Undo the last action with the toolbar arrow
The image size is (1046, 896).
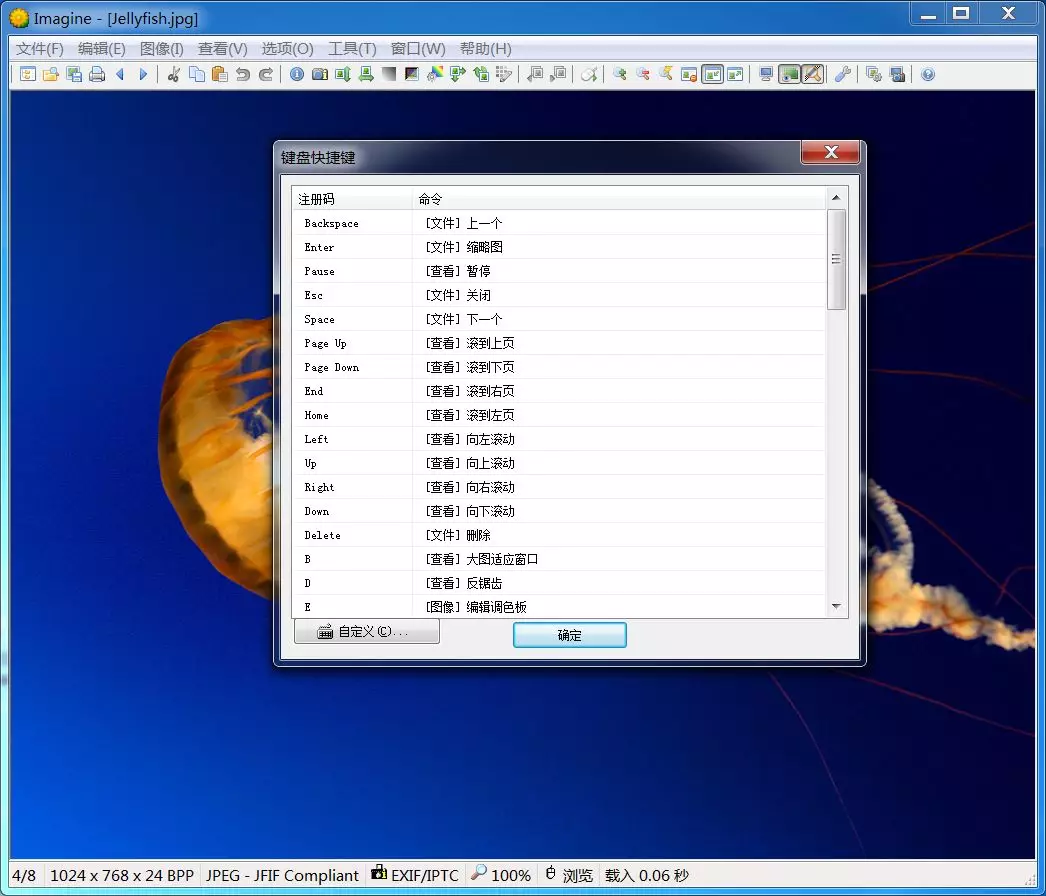pos(243,74)
